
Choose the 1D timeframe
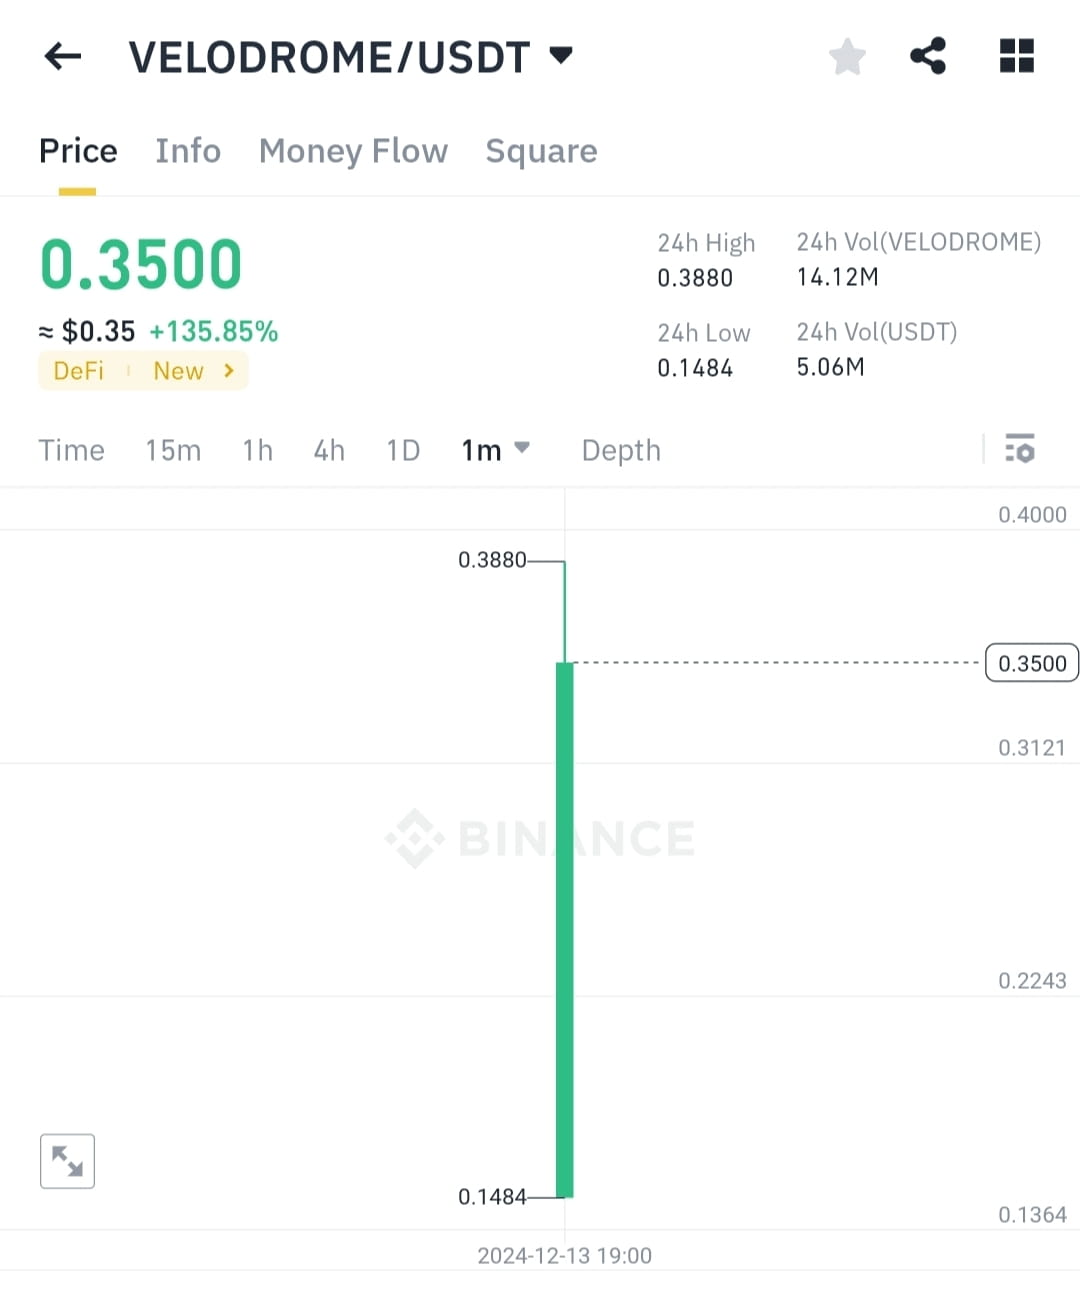pyautogui.click(x=403, y=450)
